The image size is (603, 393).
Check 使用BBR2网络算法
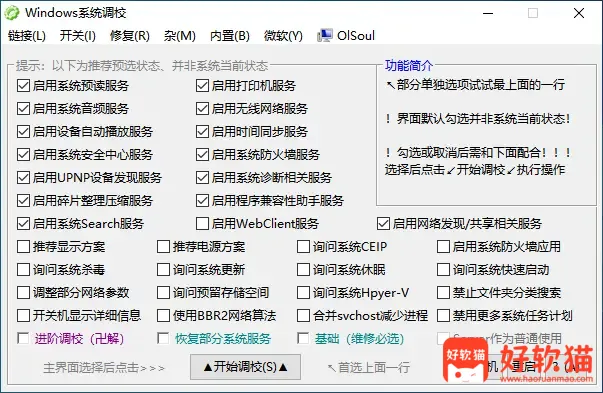coord(163,316)
